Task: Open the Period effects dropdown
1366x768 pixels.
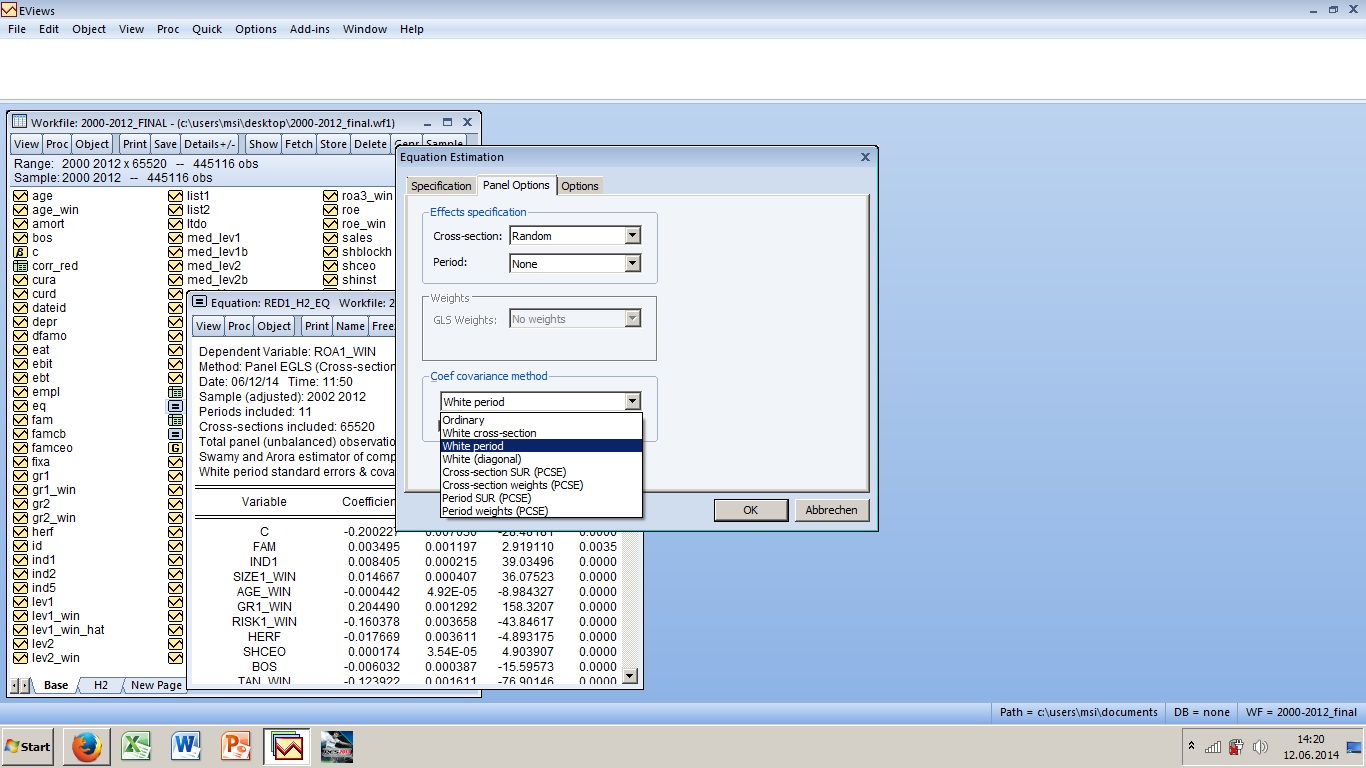Action: (632, 264)
